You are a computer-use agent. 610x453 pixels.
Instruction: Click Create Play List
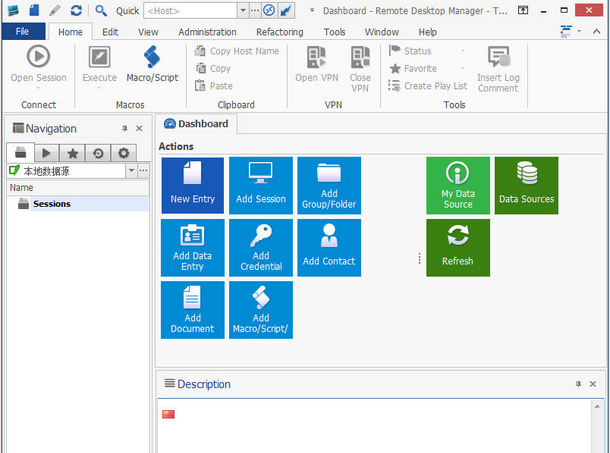point(428,86)
